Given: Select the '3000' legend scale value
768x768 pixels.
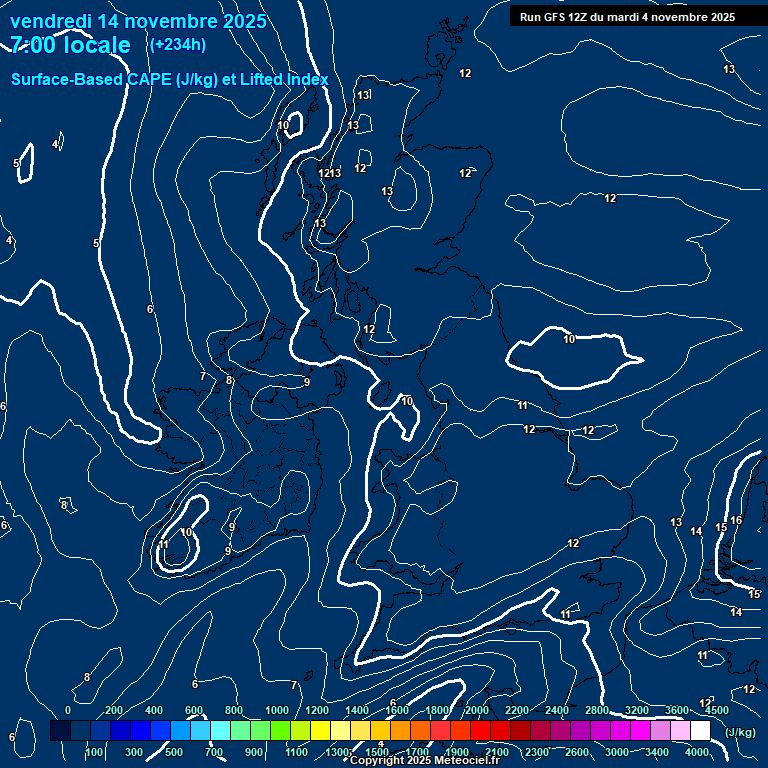Looking at the screenshot, I should tap(617, 752).
